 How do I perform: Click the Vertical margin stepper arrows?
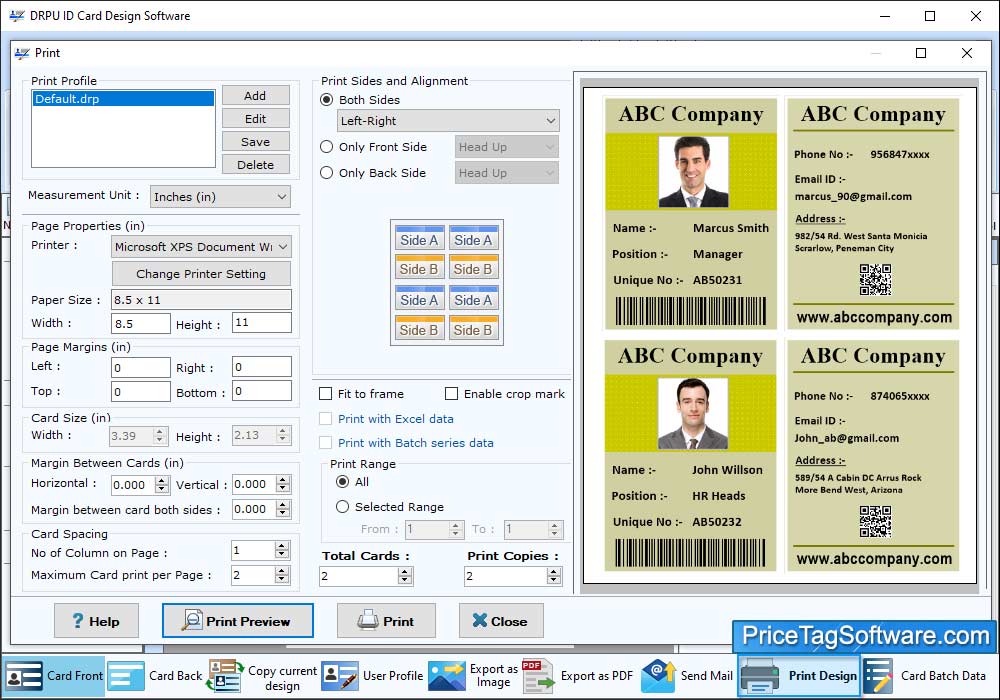click(x=283, y=485)
